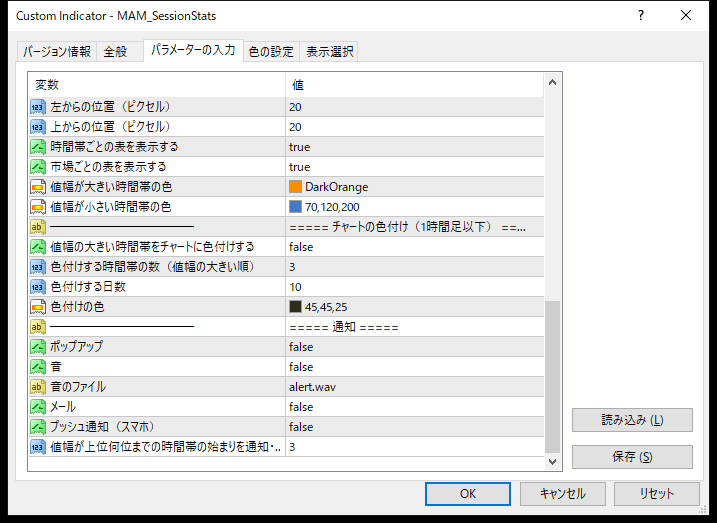The height and width of the screenshot is (523, 717).
Task: Click the scrollbar down arrow in parameter list
Action: tap(552, 461)
